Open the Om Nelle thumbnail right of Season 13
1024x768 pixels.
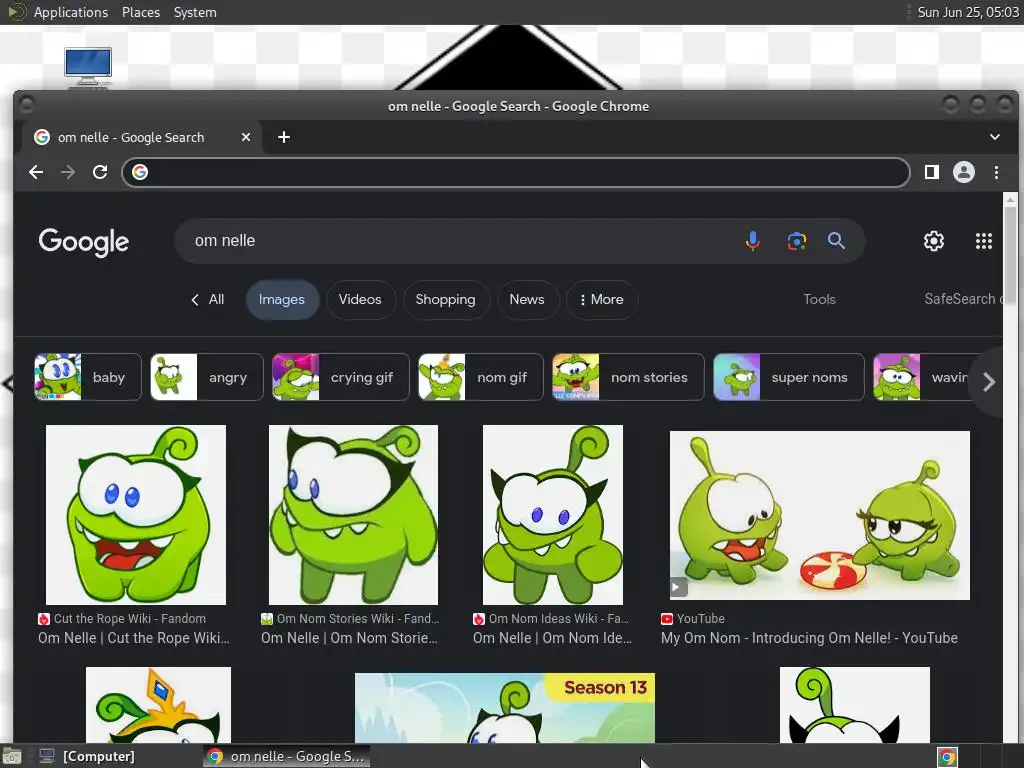click(854, 705)
